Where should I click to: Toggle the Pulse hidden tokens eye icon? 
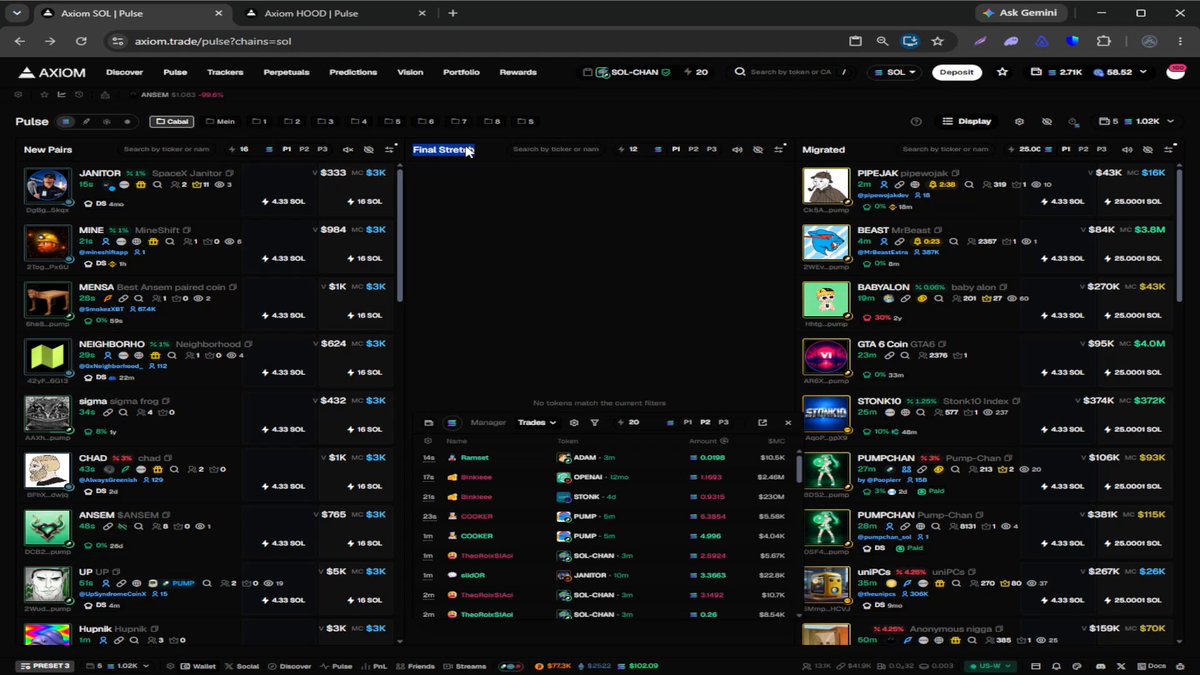pos(1046,121)
